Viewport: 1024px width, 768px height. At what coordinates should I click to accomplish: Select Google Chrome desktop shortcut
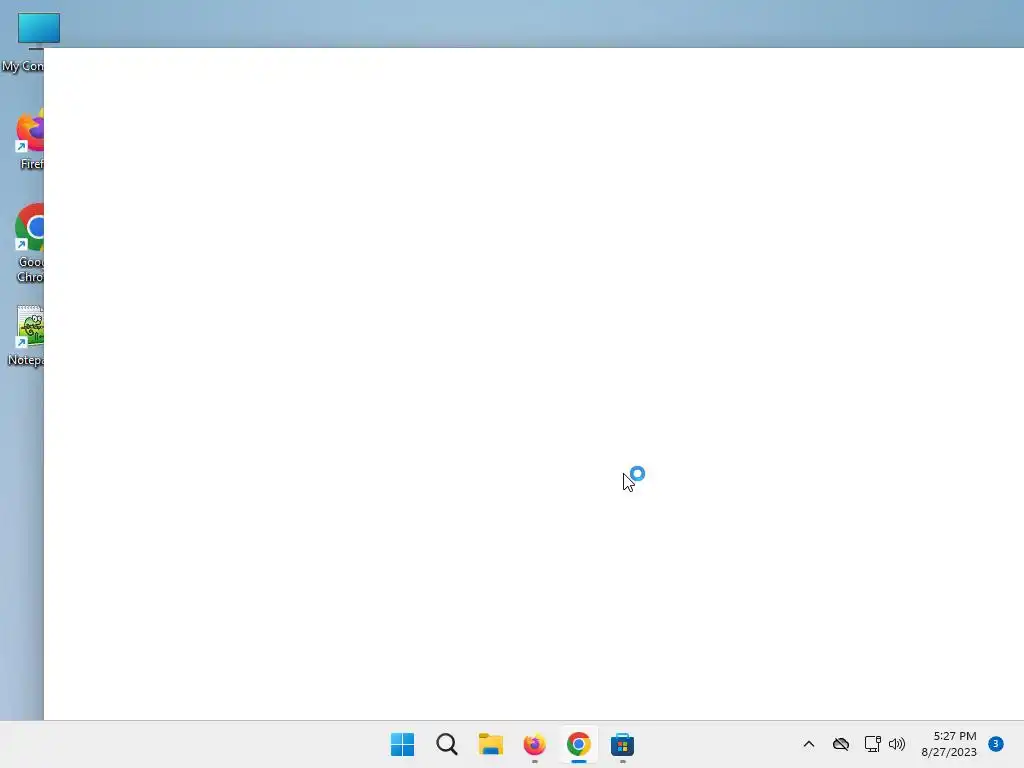tap(29, 243)
